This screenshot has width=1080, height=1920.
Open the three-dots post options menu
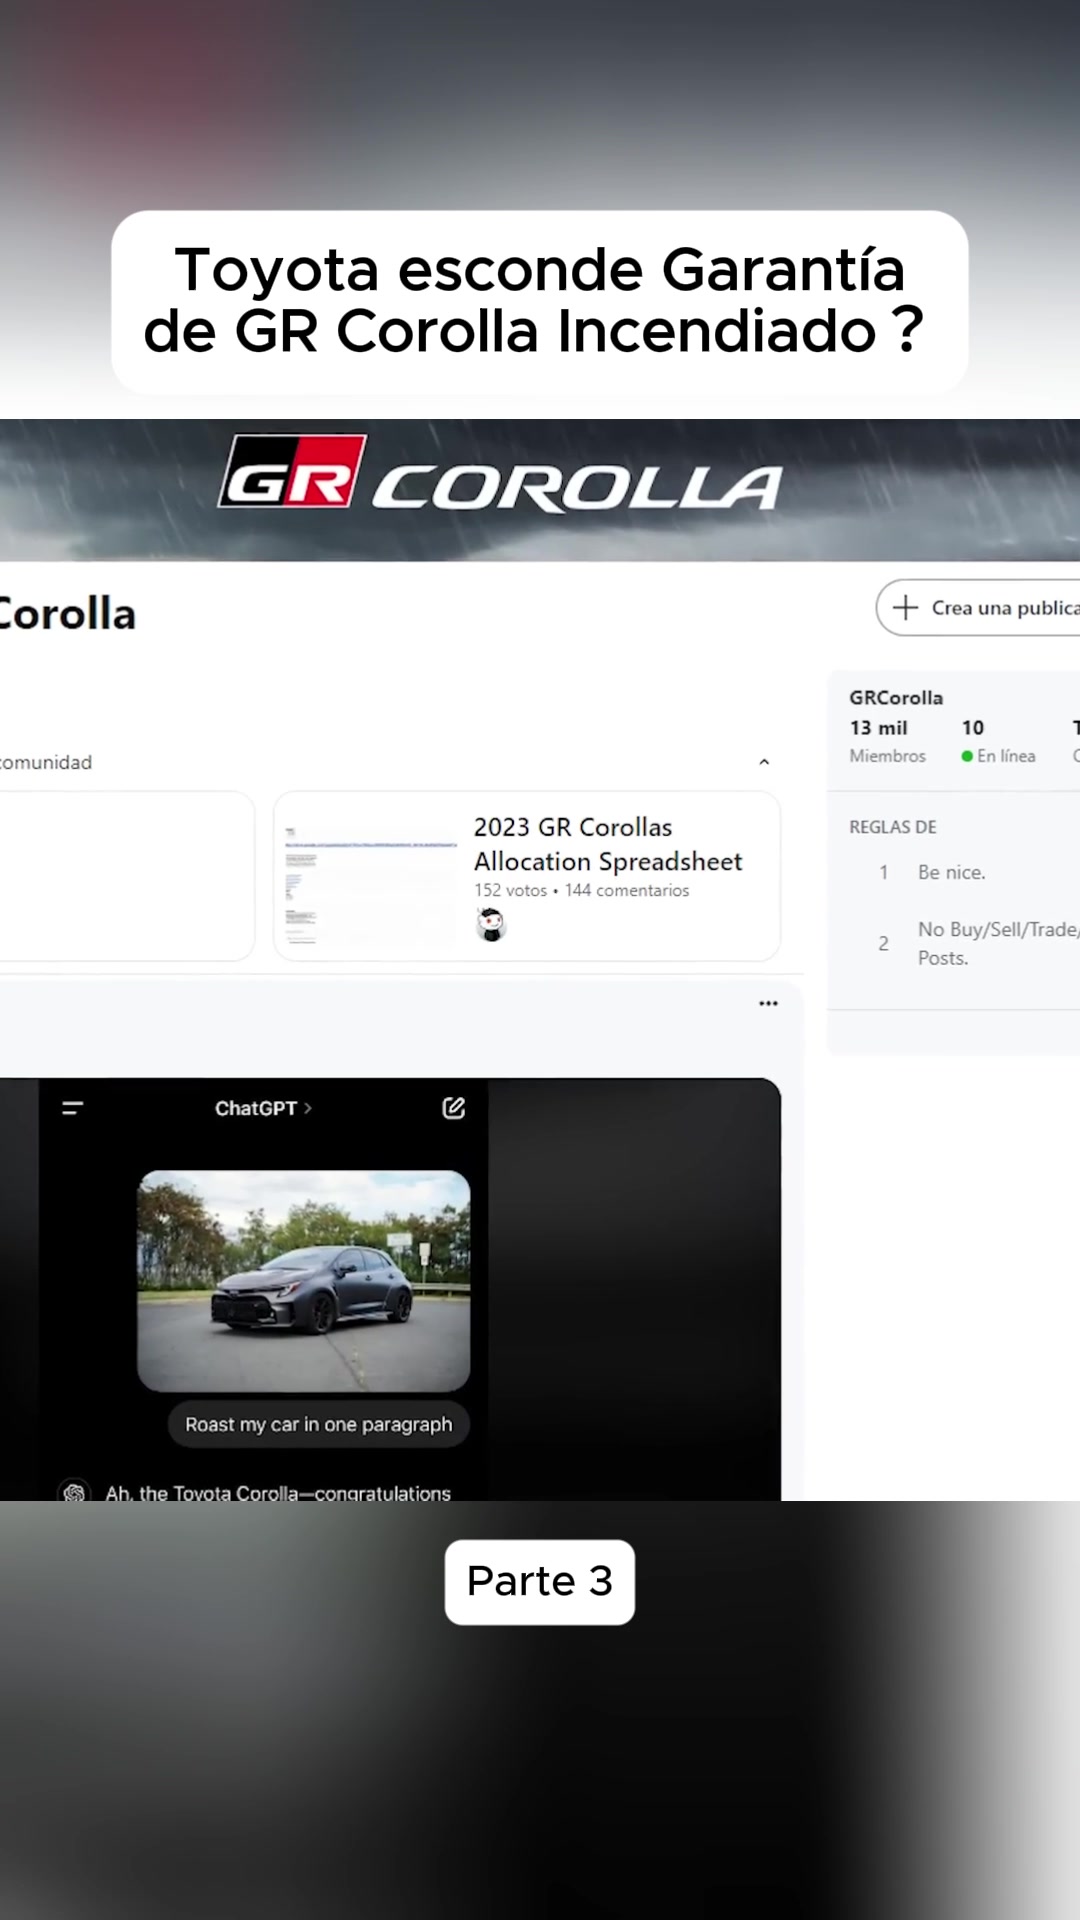(768, 1003)
